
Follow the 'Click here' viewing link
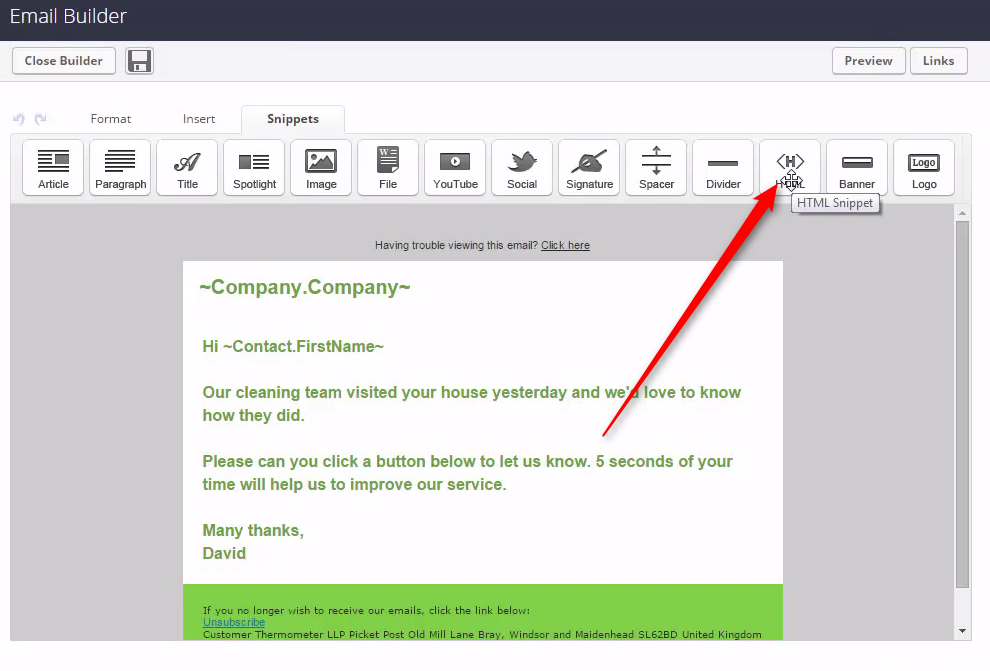pos(565,245)
